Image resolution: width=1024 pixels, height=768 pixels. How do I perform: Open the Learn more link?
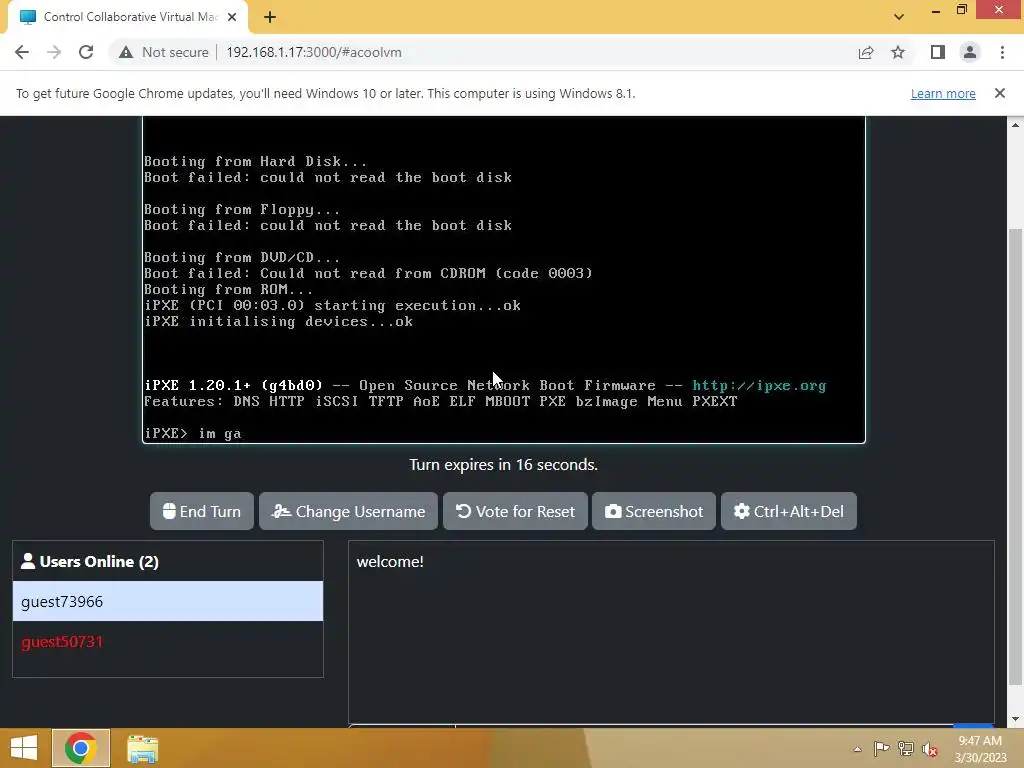click(x=943, y=93)
